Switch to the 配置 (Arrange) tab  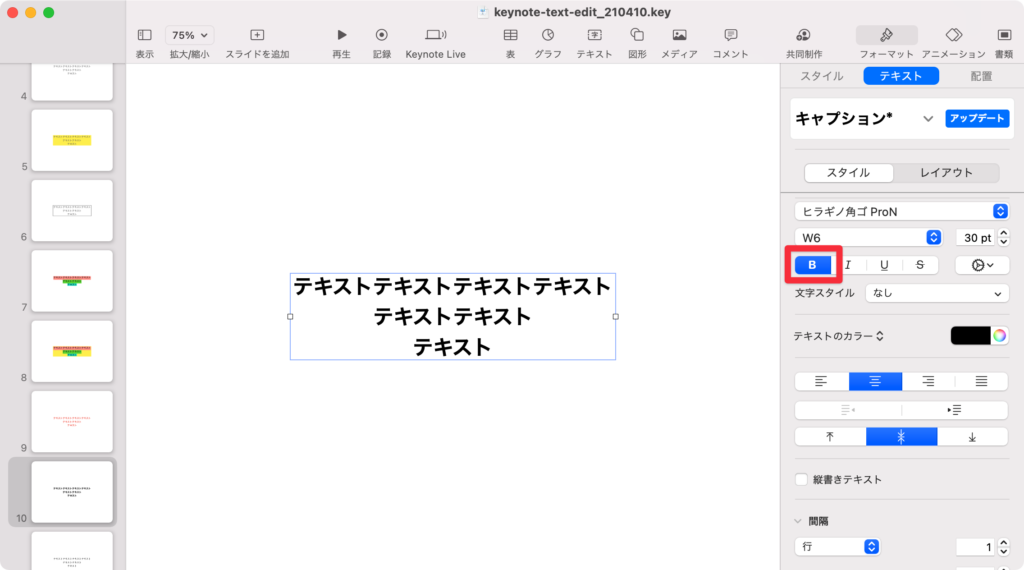(x=981, y=76)
